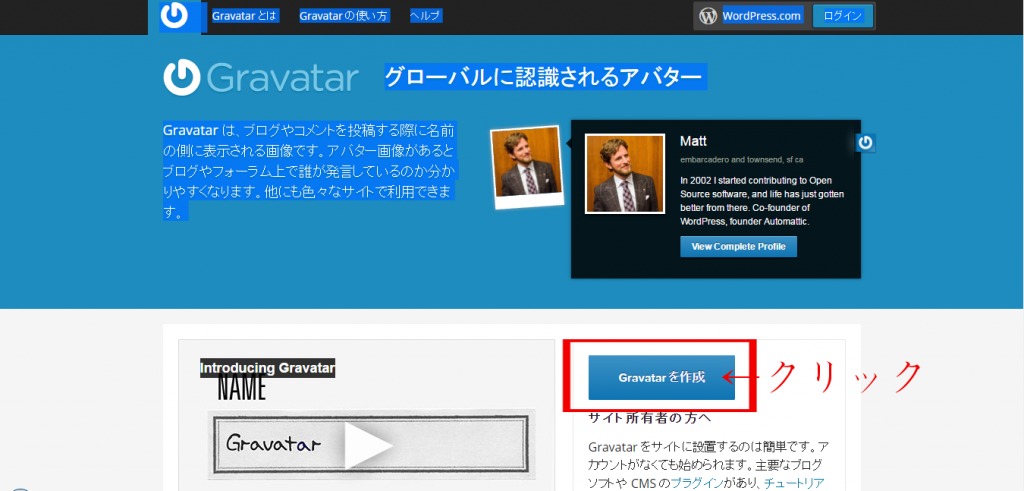Image resolution: width=1024 pixels, height=491 pixels.
Task: Click the 'Gravatarを作成' button
Action: (x=662, y=377)
